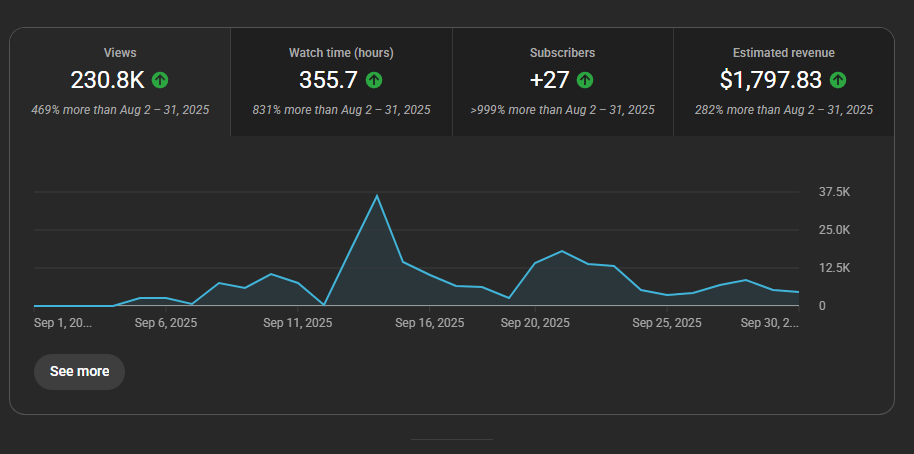Click the 12.5K y-axis value
The image size is (914, 454).
pos(834,268)
